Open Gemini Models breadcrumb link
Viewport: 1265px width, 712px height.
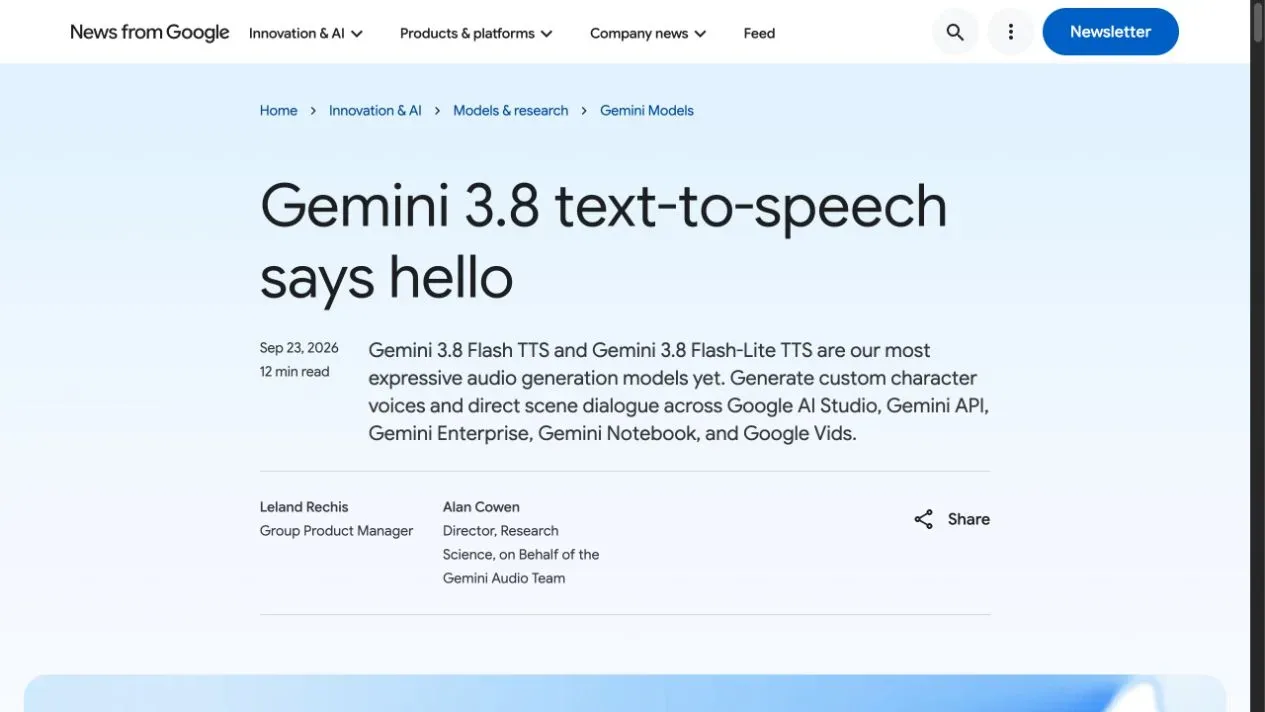tap(647, 110)
